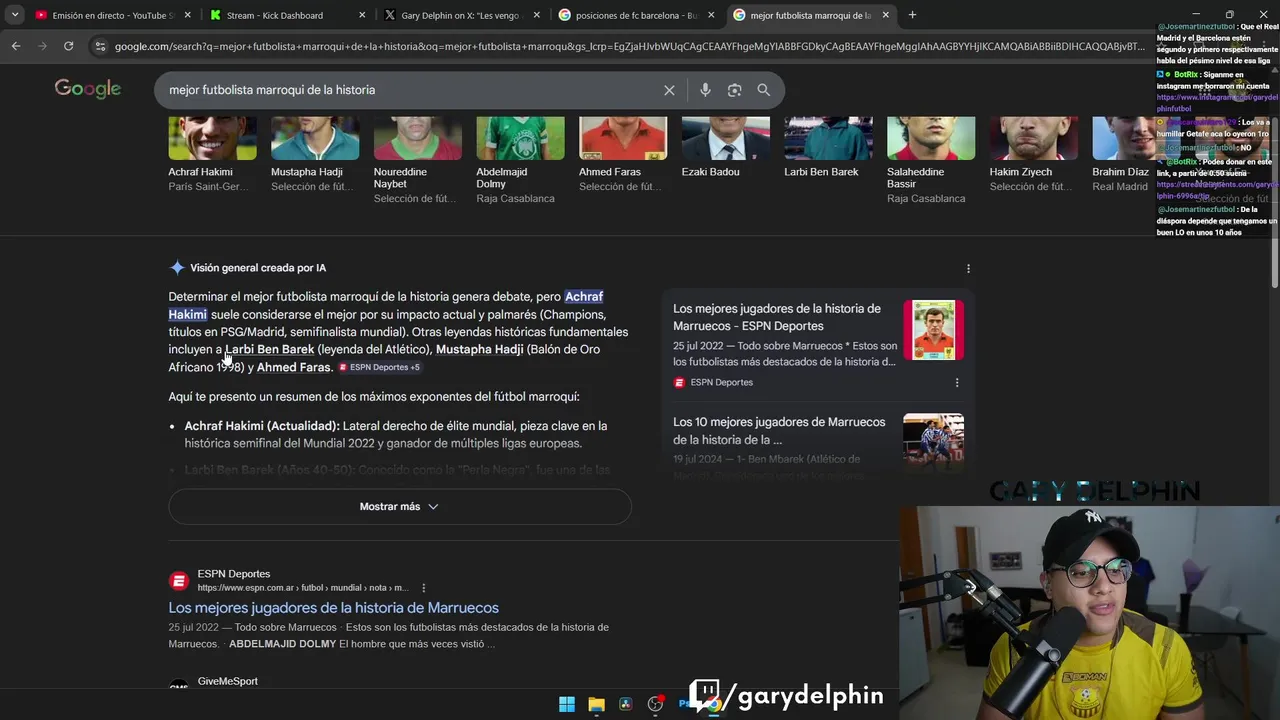
Task: Close the mejor futbolista marroqui tab
Action: [885, 15]
